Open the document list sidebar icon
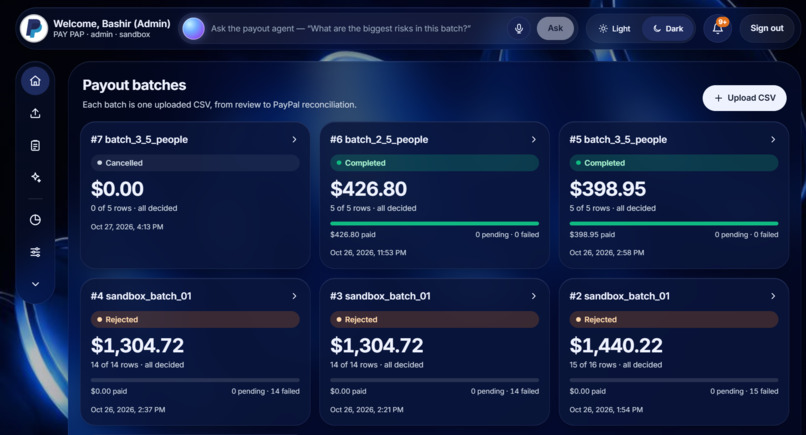This screenshot has height=435, width=806. click(35, 146)
